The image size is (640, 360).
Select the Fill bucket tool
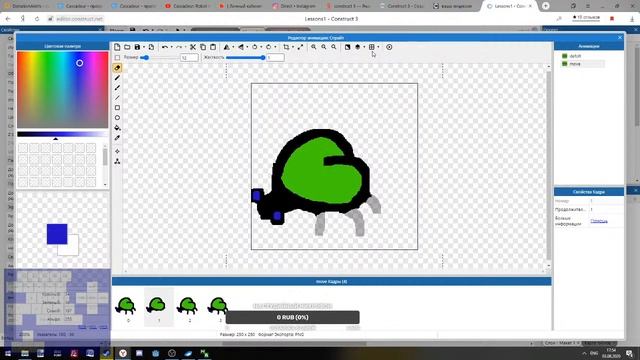pos(117,128)
